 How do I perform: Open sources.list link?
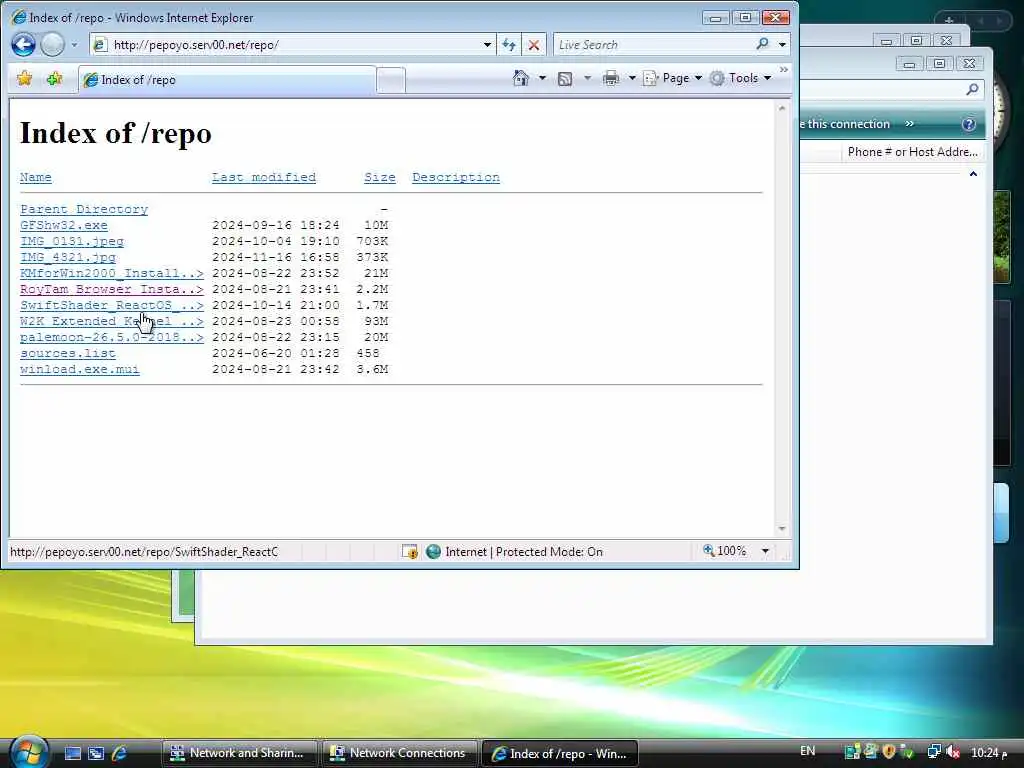(x=68, y=353)
